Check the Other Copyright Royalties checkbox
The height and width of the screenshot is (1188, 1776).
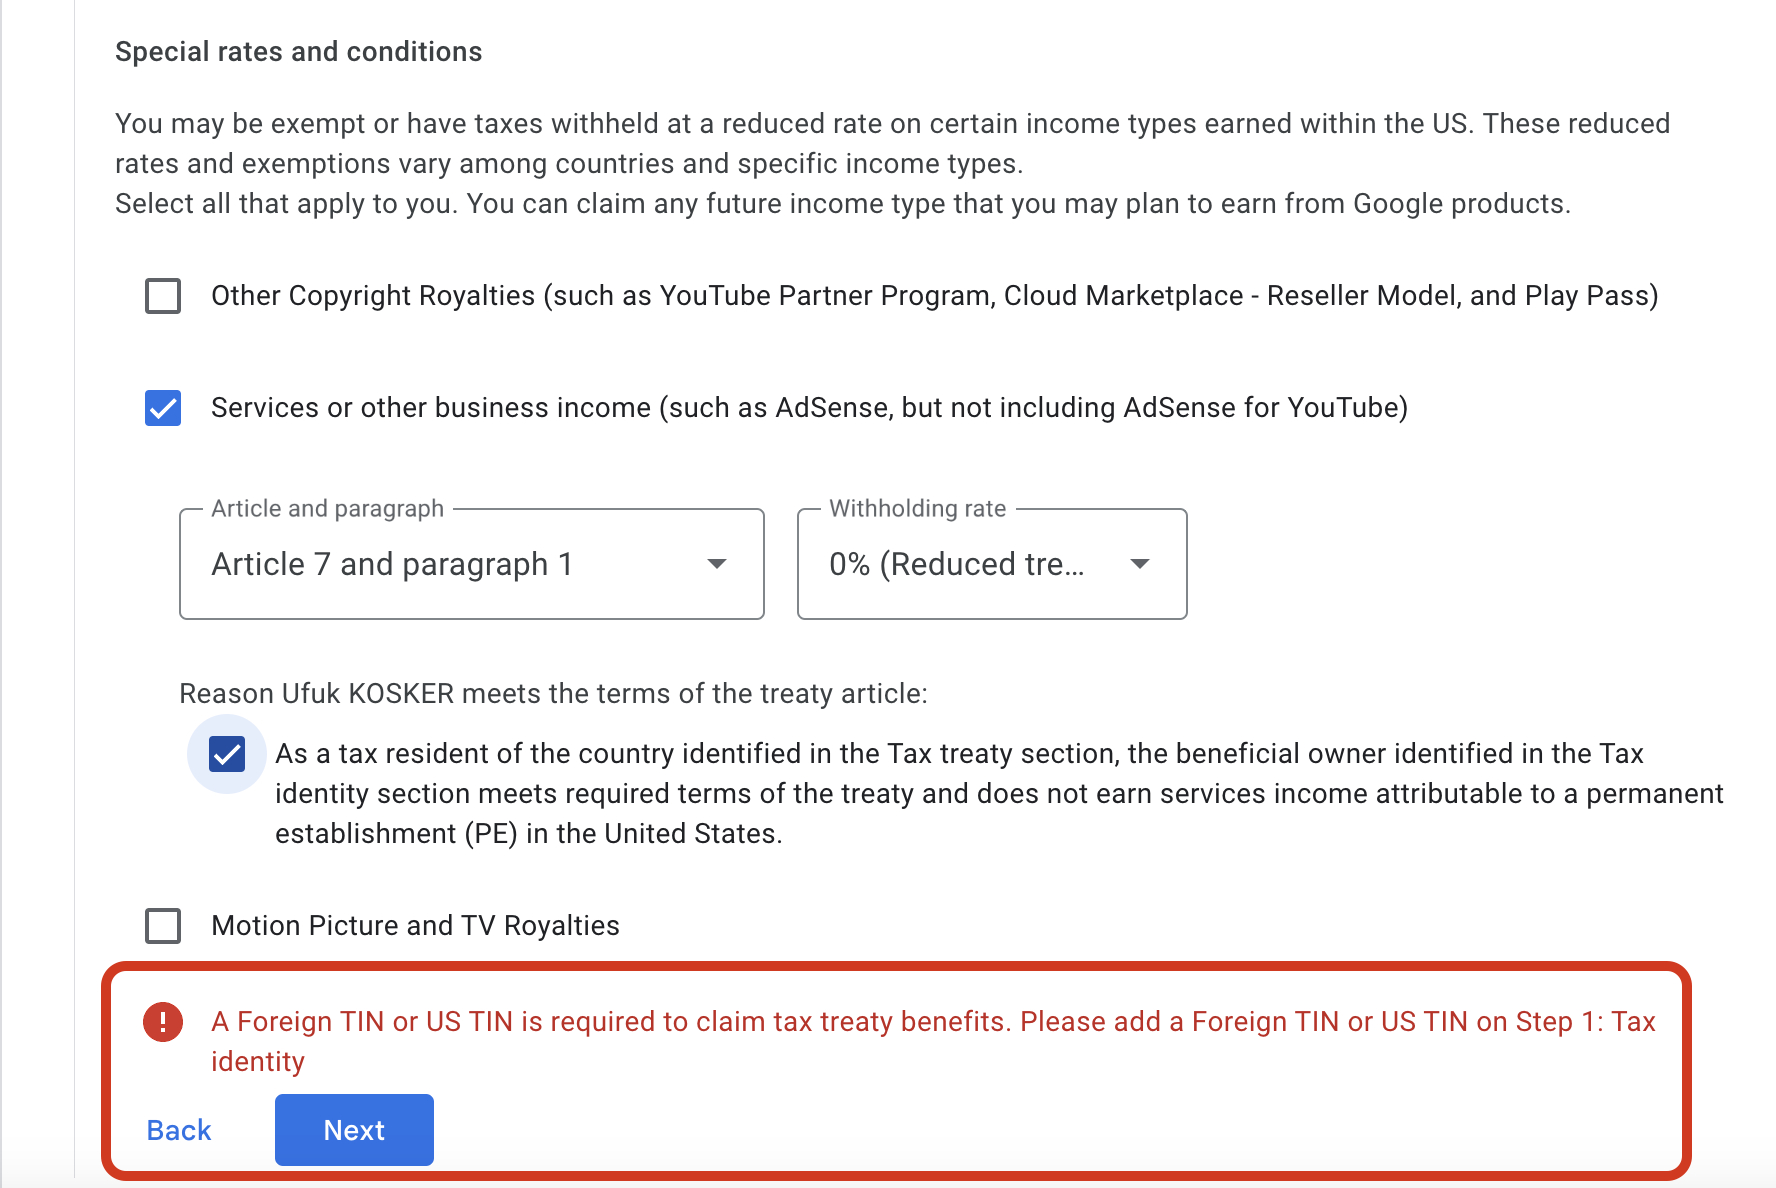point(163,296)
